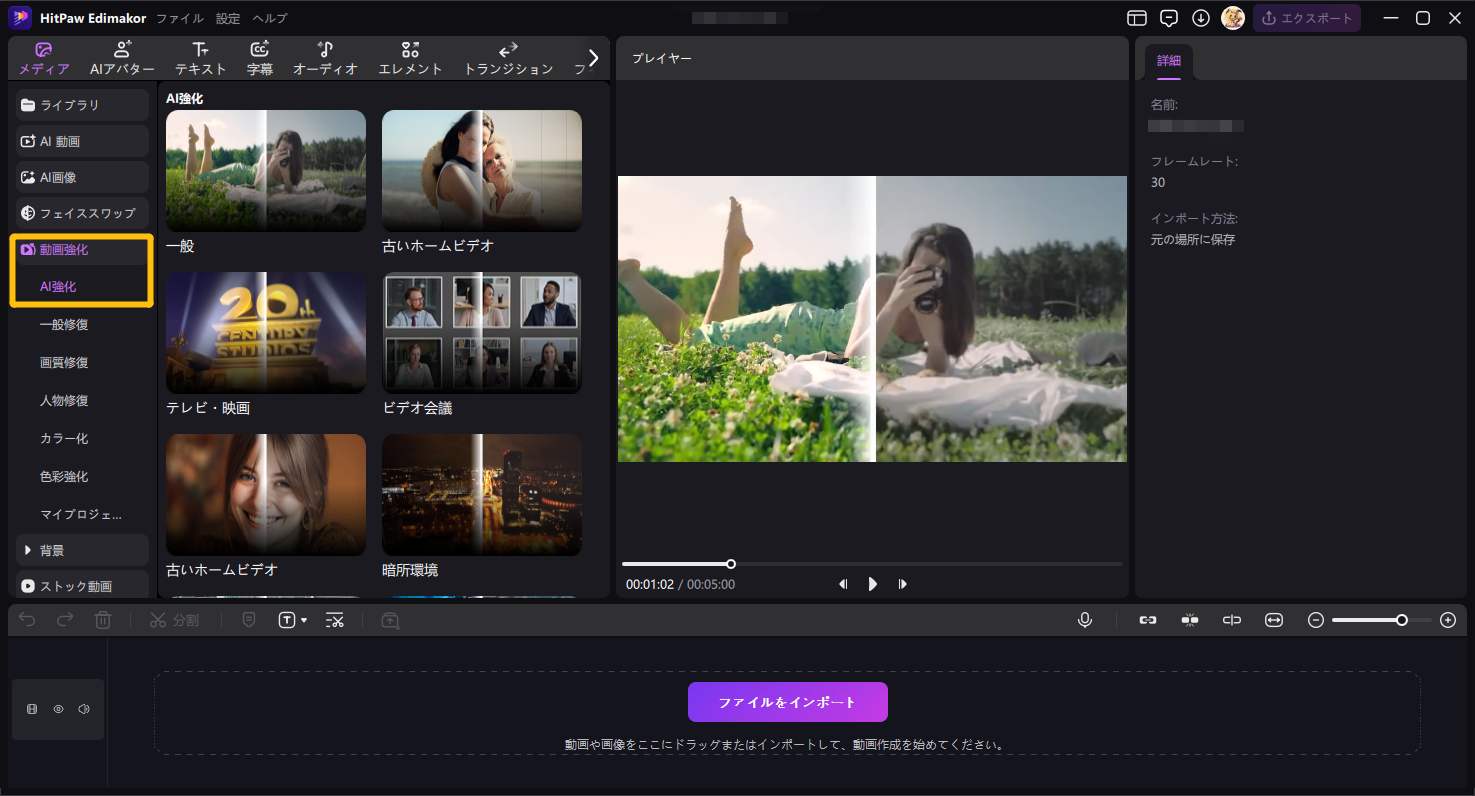
Task: Switch to the オーディオ tab
Action: pos(325,58)
